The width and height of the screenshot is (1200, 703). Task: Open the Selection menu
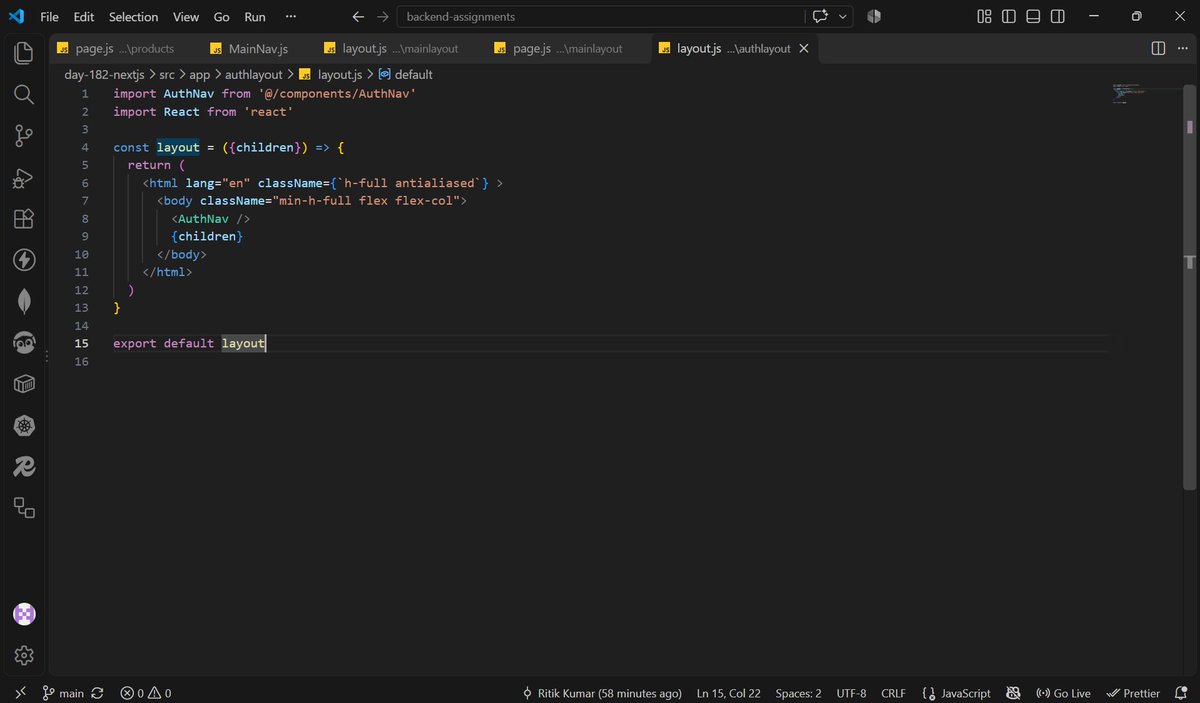click(x=133, y=16)
